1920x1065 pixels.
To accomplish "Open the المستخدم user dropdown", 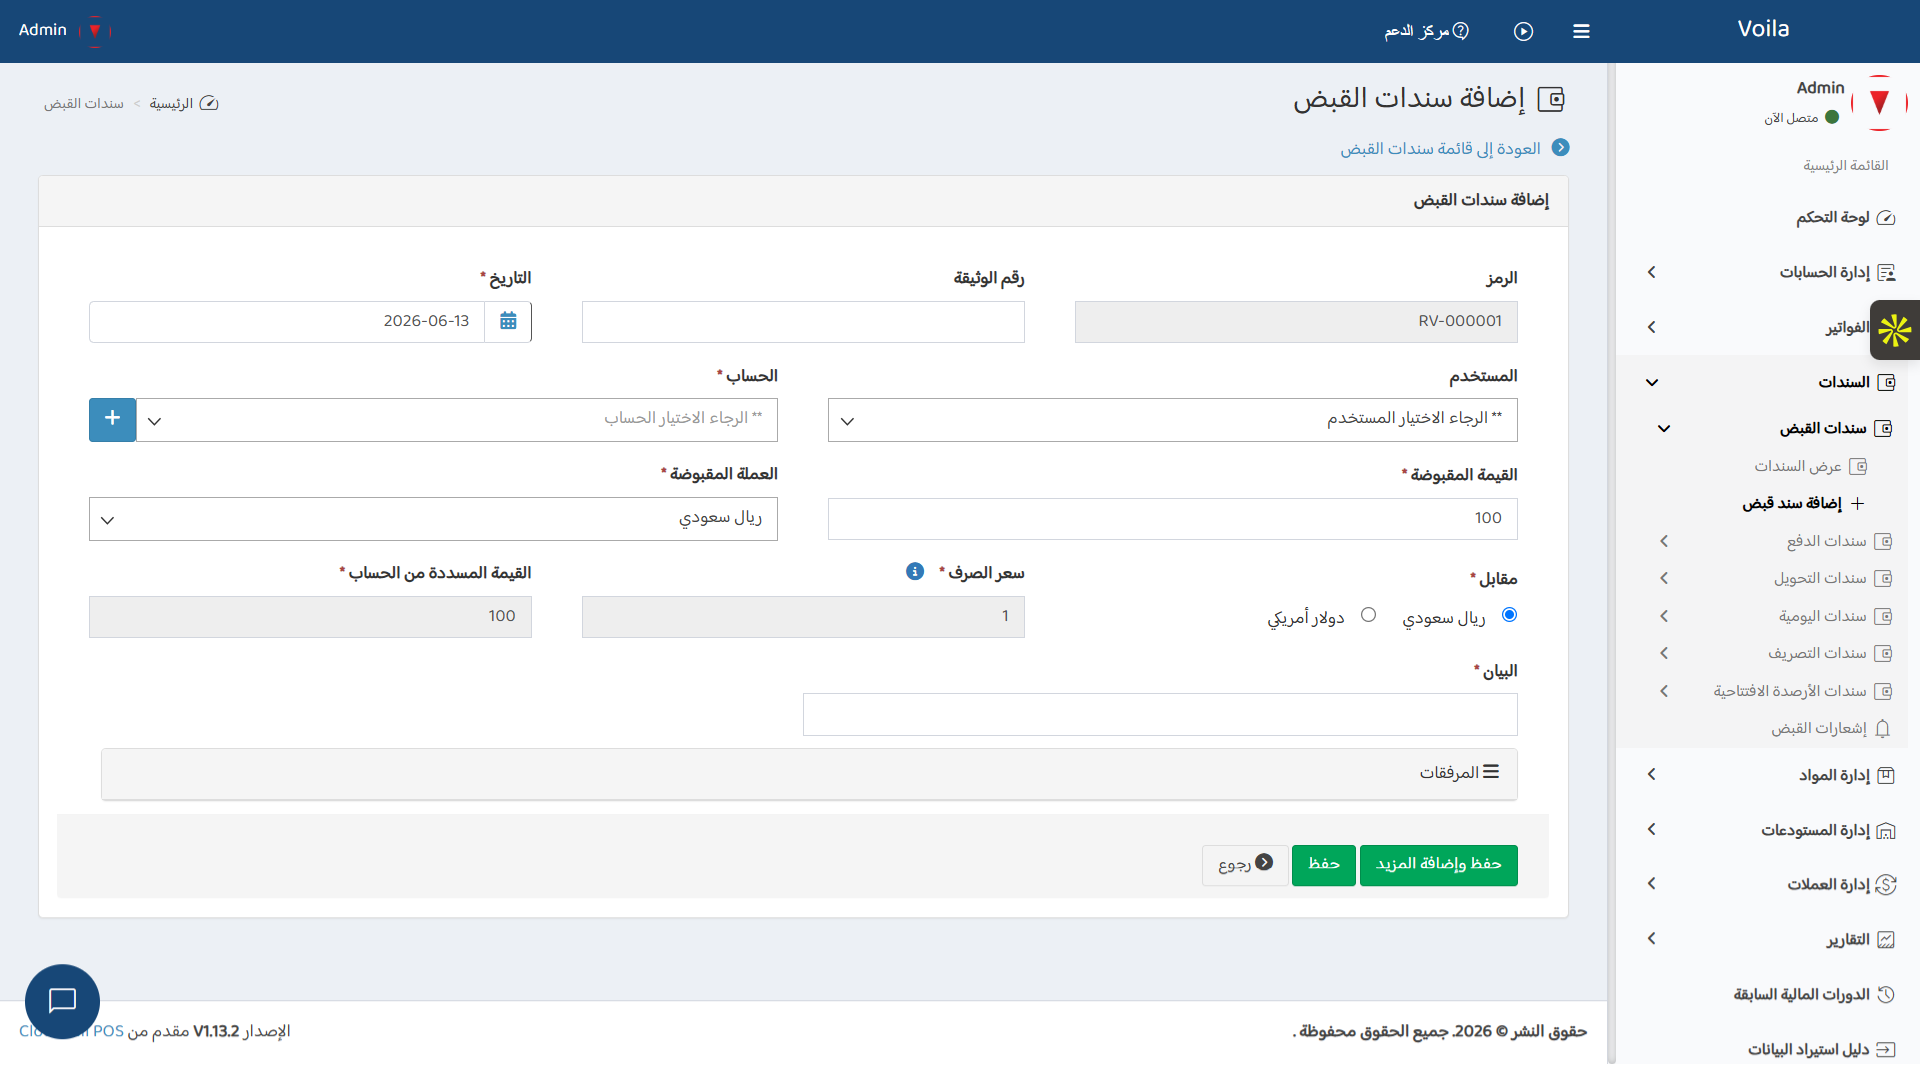I will tap(1172, 420).
